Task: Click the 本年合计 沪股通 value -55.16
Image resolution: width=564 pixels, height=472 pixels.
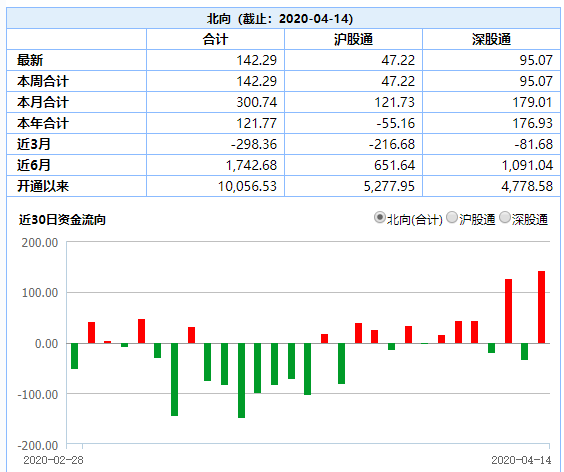Action: (395, 123)
